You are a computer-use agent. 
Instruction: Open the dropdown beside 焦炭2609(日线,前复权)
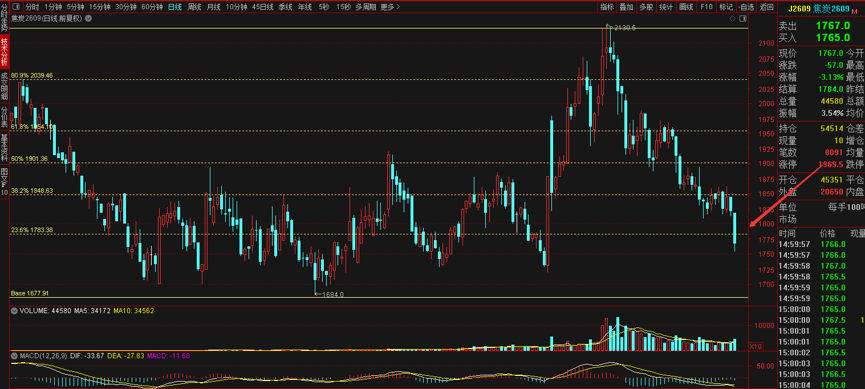pyautogui.click(x=89, y=18)
